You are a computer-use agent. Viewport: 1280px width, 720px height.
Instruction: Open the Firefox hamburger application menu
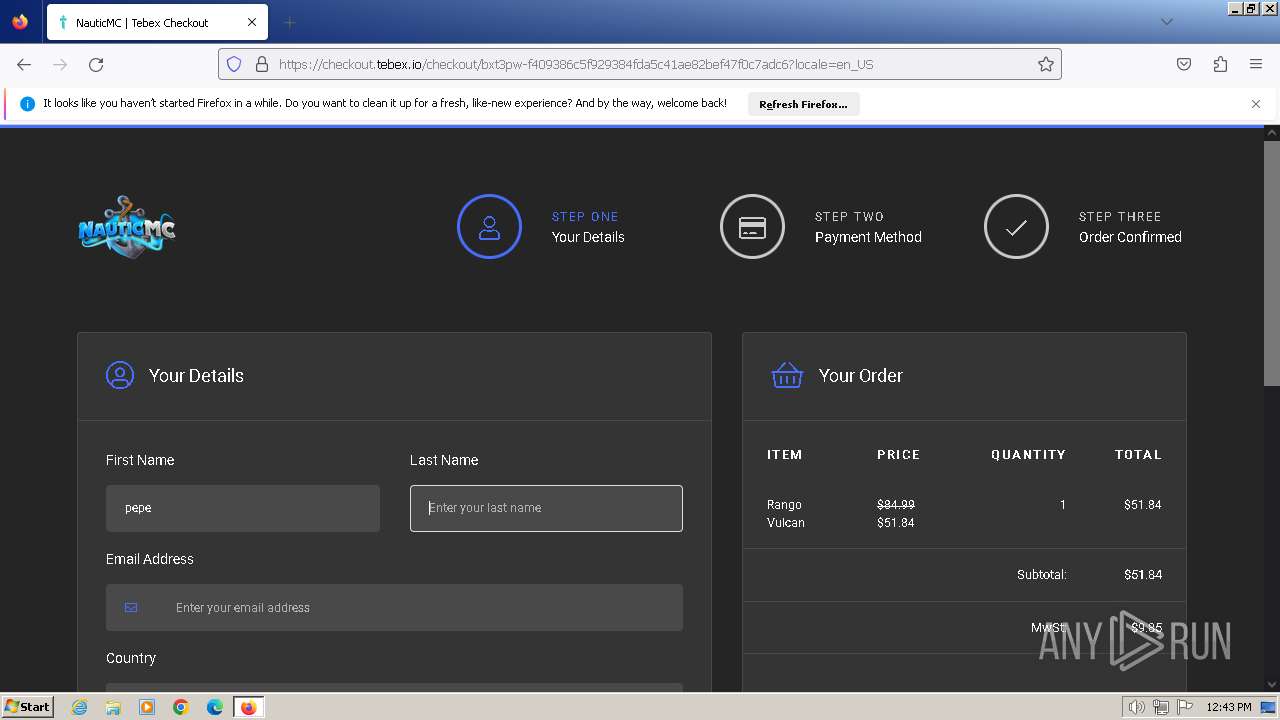click(1256, 64)
